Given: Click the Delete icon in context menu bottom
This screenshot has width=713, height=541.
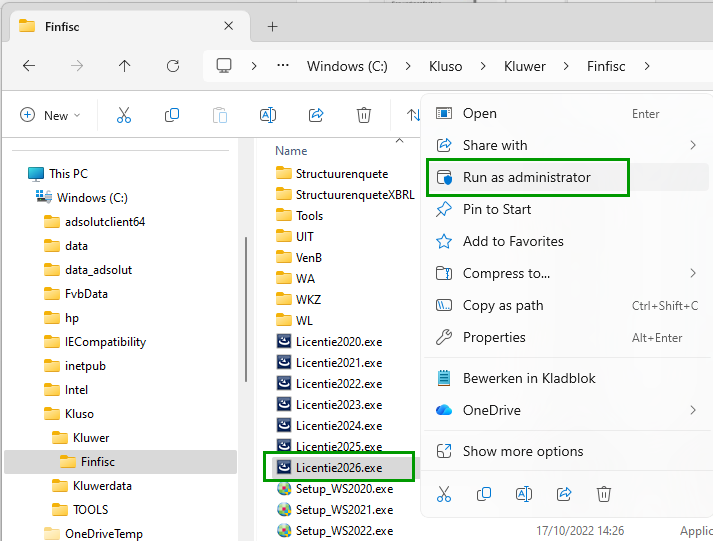Looking at the screenshot, I should coord(604,493).
